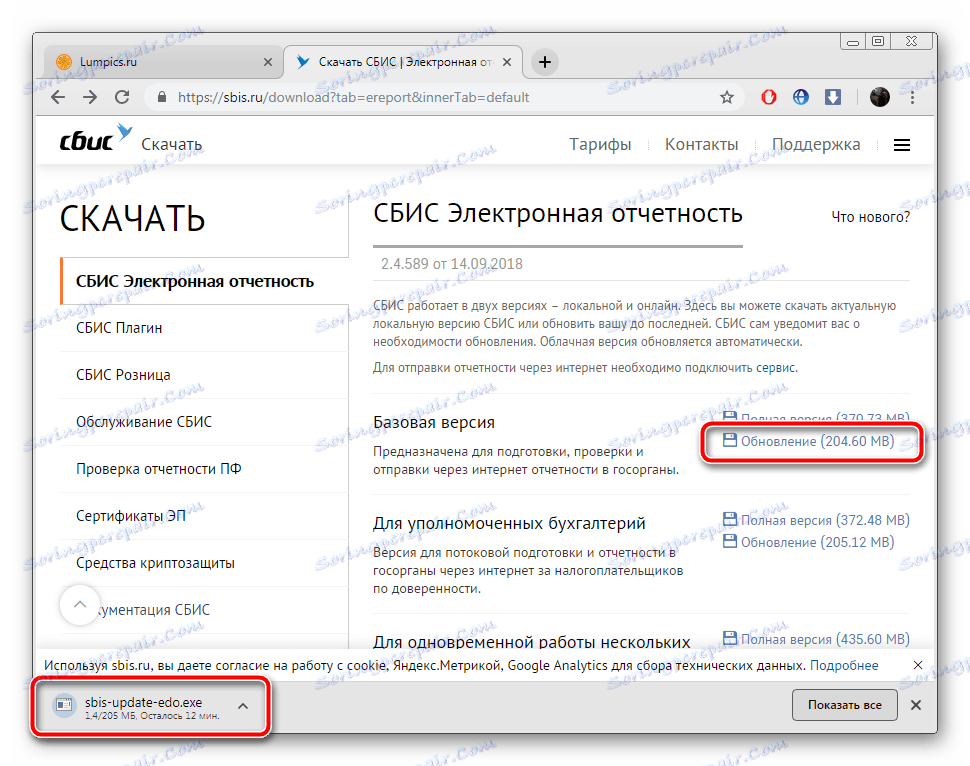Viewport: 970px width, 766px height.
Task: Click the disk icon beside Обновление (205.12 MB)
Action: coord(730,541)
